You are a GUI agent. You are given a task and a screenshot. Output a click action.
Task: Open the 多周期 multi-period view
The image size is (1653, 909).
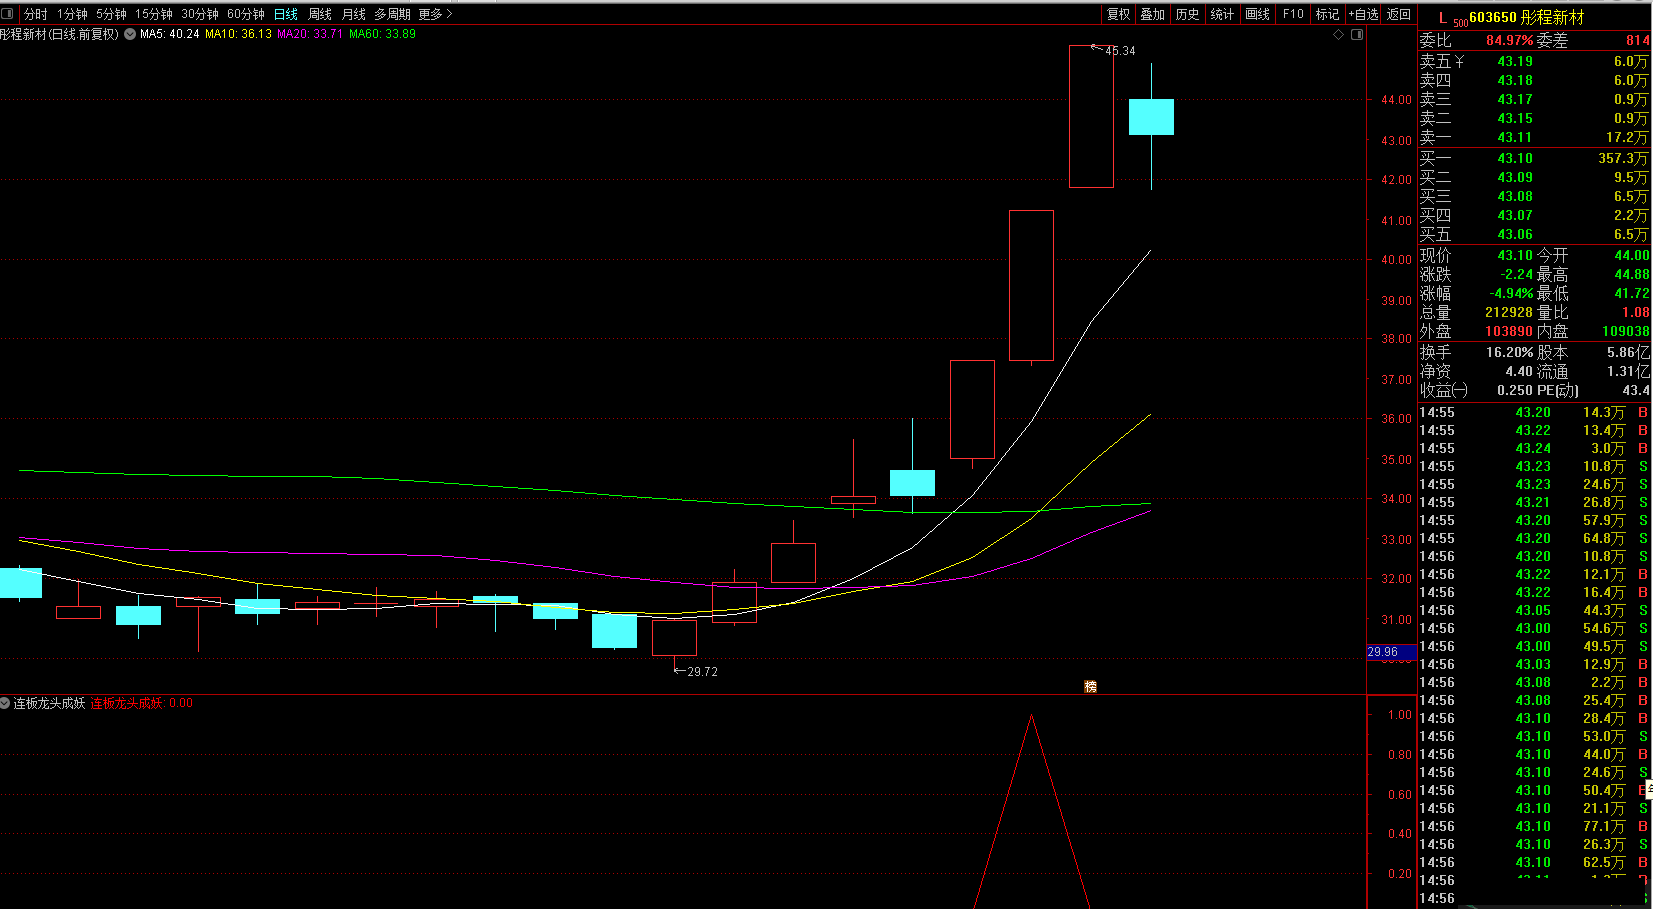click(393, 14)
